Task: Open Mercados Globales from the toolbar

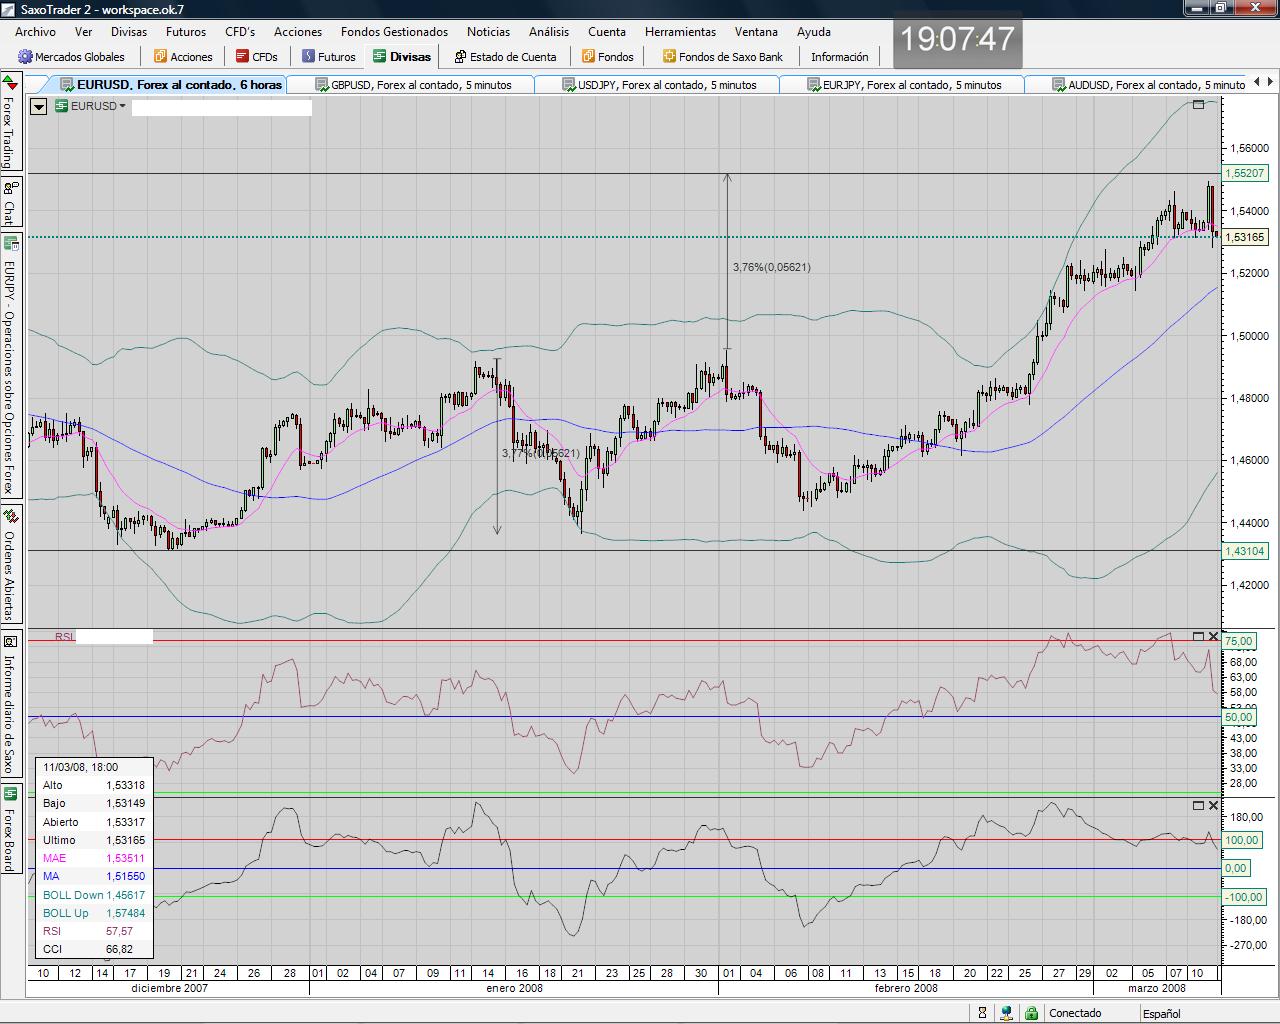Action: coord(72,57)
